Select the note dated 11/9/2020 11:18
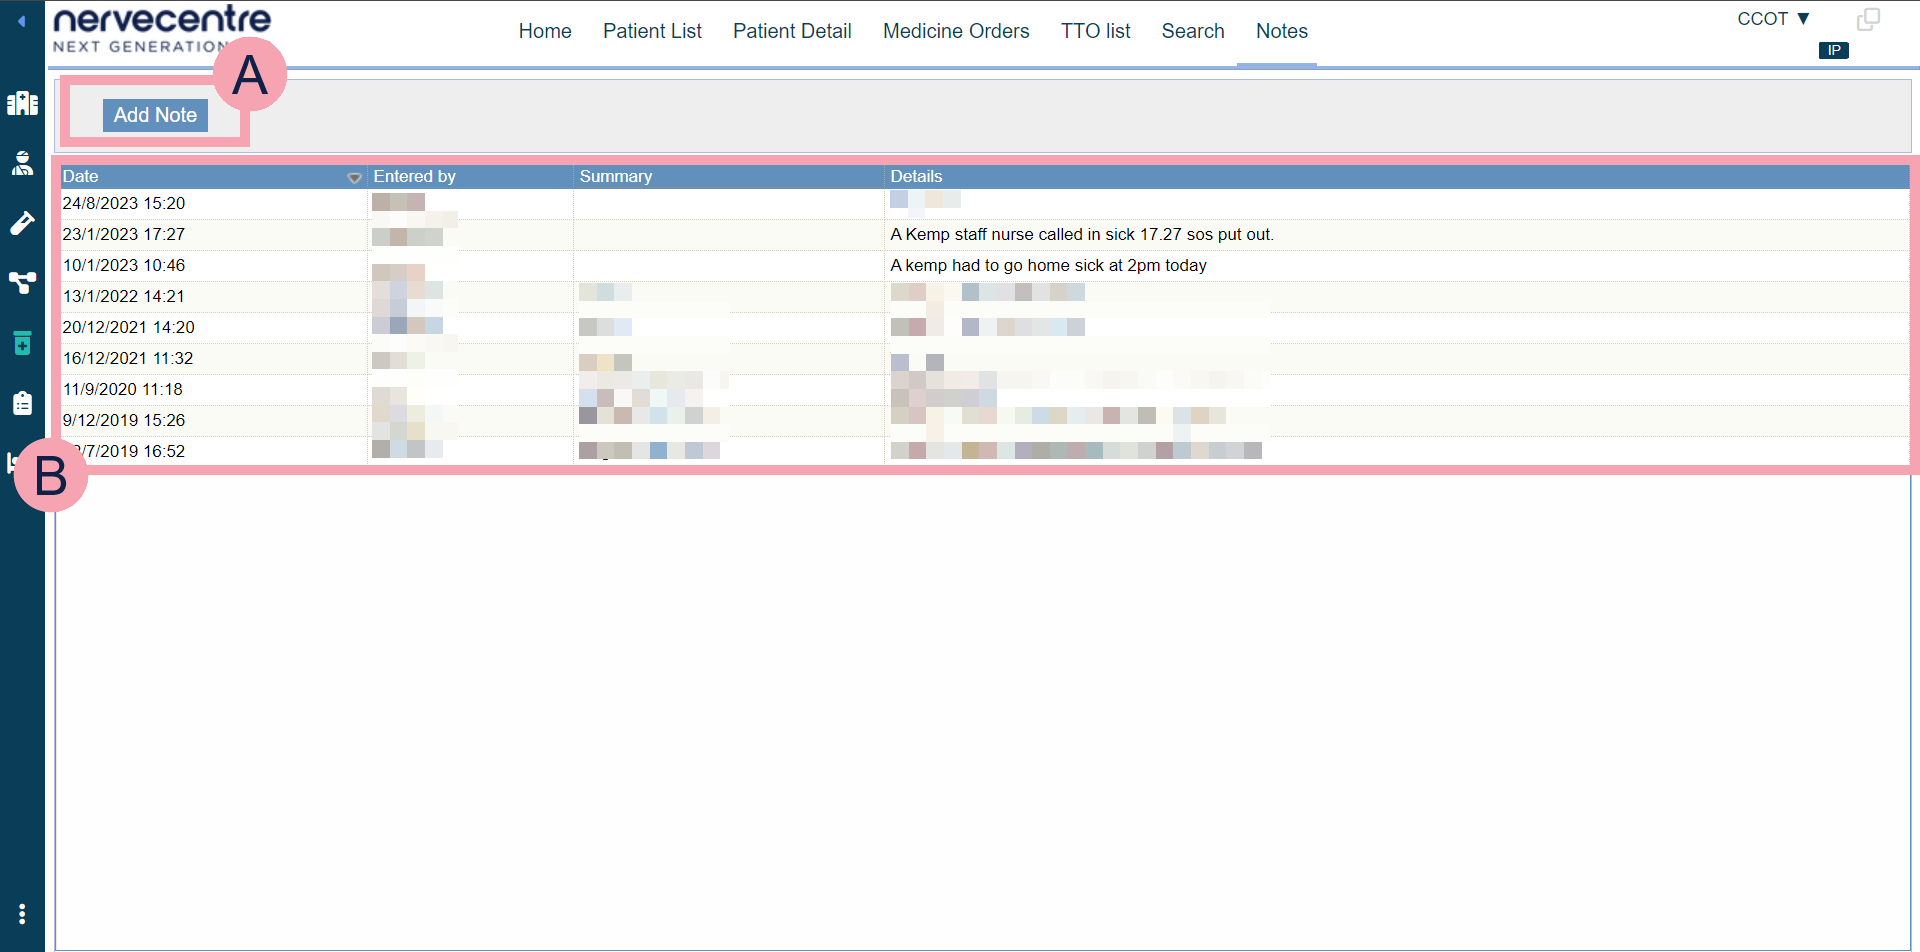 123,389
